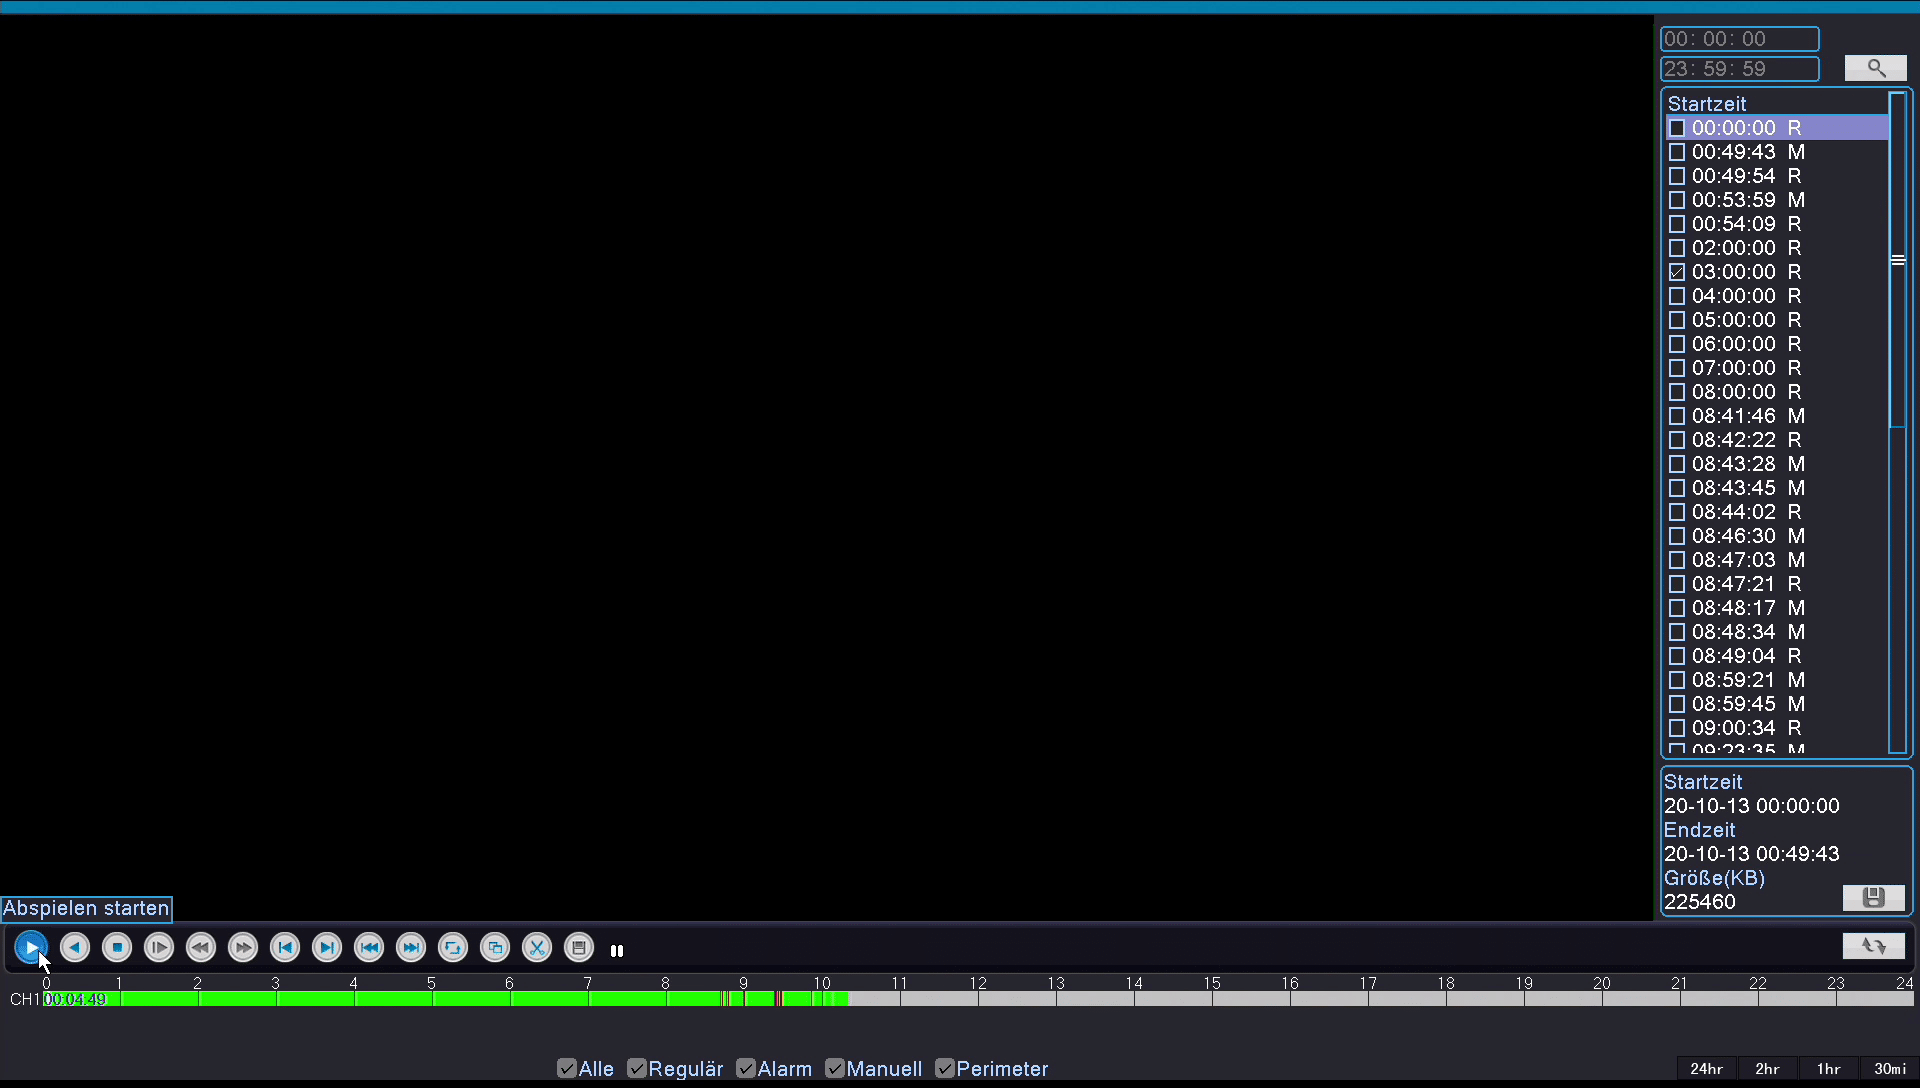Select recording 08:42:22 R
This screenshot has height=1088, width=1920.
pos(1777,440)
